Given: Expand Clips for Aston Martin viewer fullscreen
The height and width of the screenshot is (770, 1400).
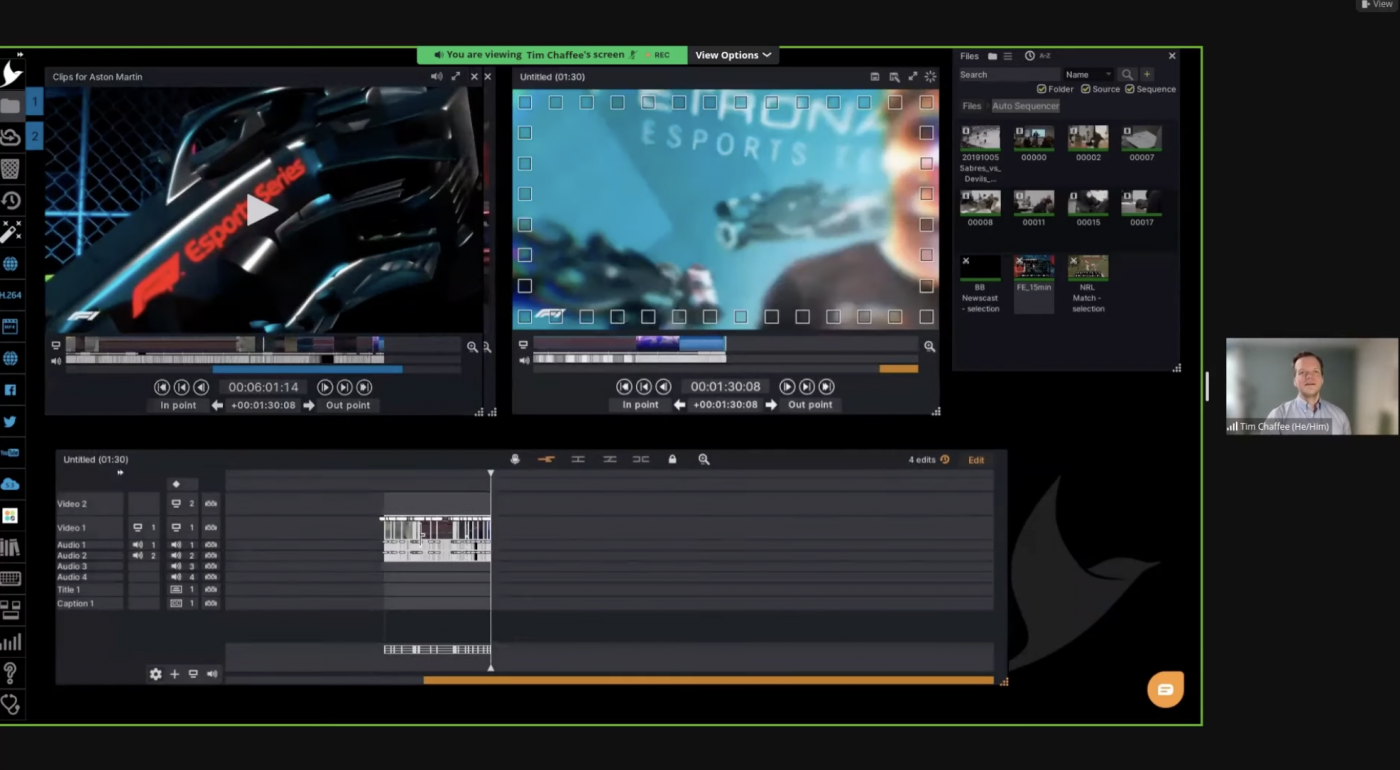Looking at the screenshot, I should pos(456,76).
